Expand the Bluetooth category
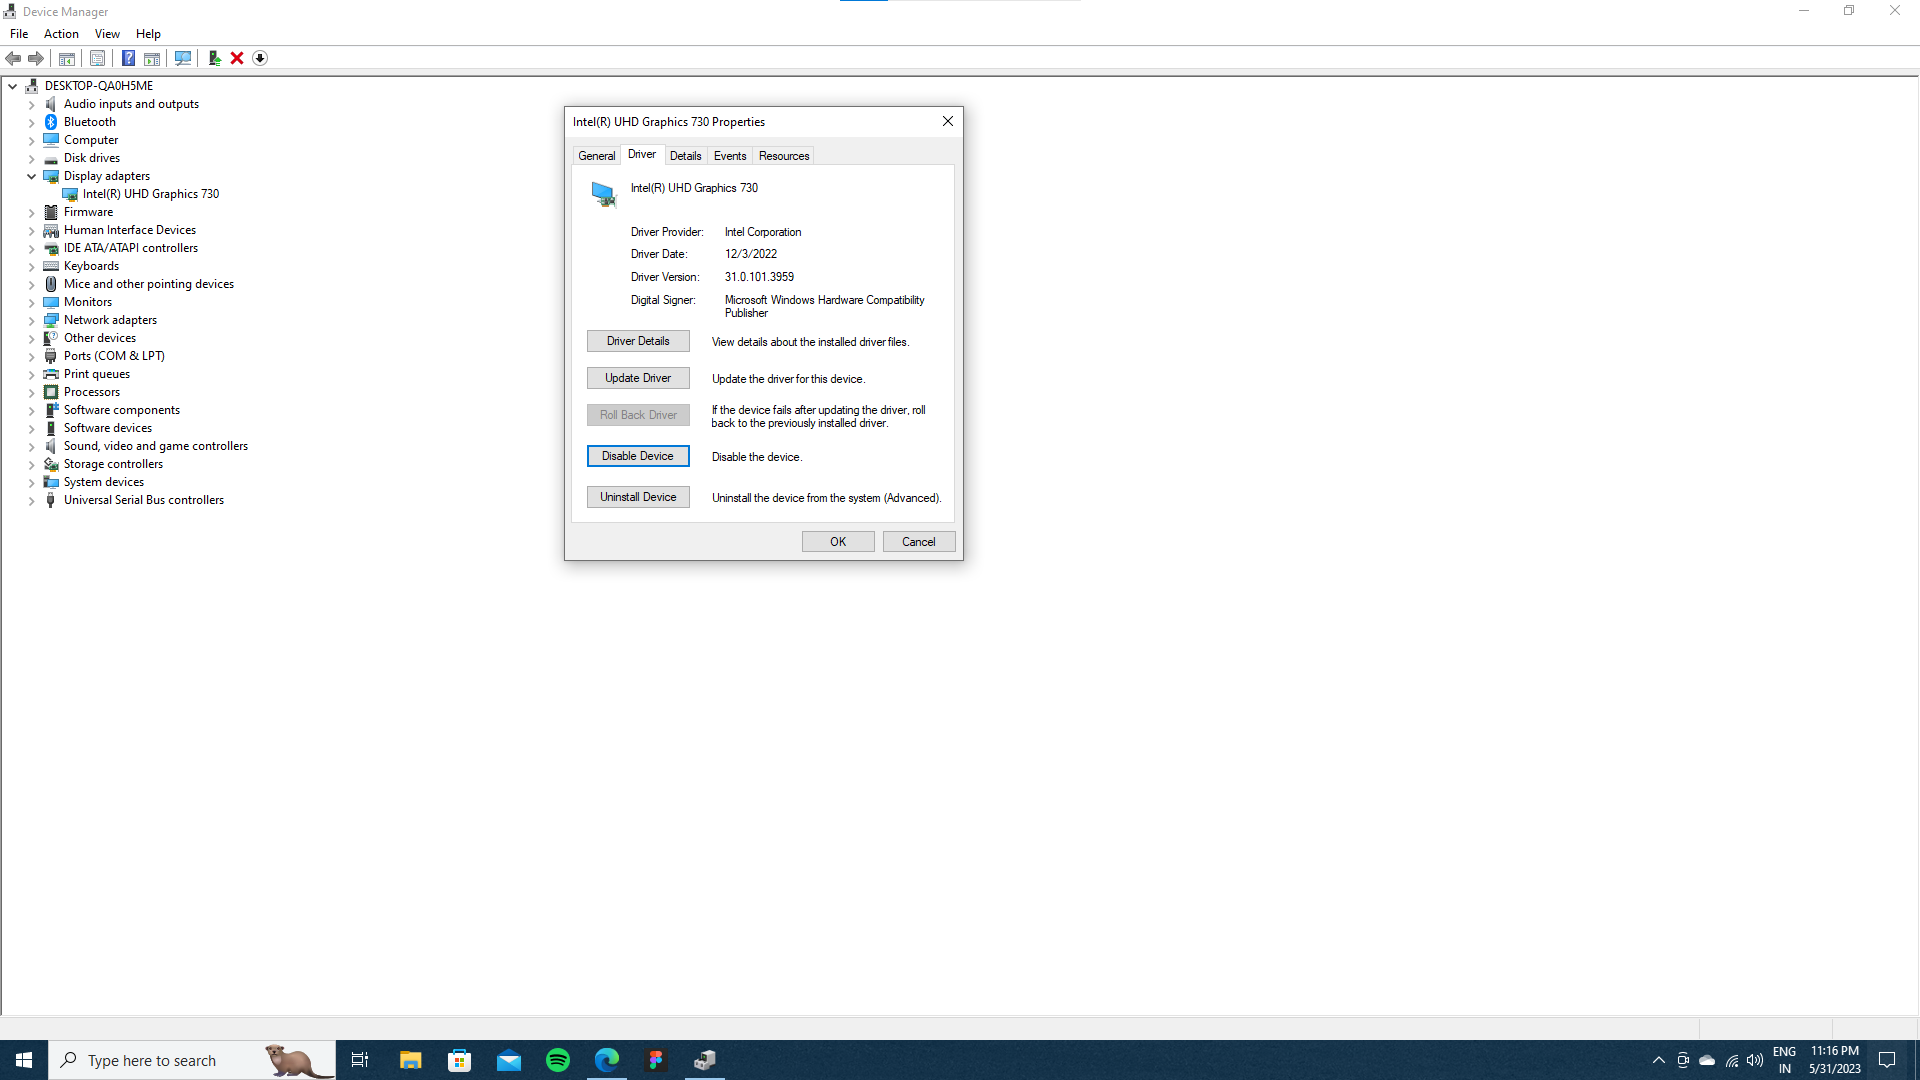The width and height of the screenshot is (1920, 1080). pos(31,122)
